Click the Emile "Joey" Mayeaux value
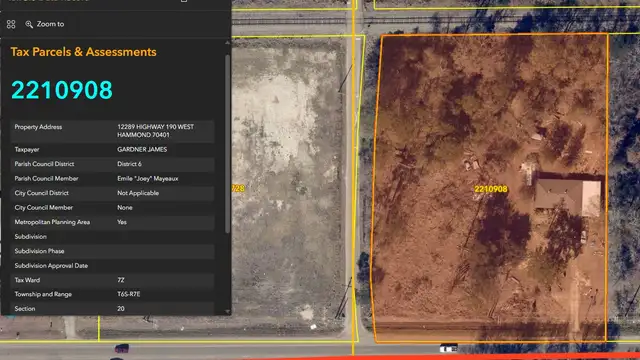The width and height of the screenshot is (640, 360). [x=148, y=178]
